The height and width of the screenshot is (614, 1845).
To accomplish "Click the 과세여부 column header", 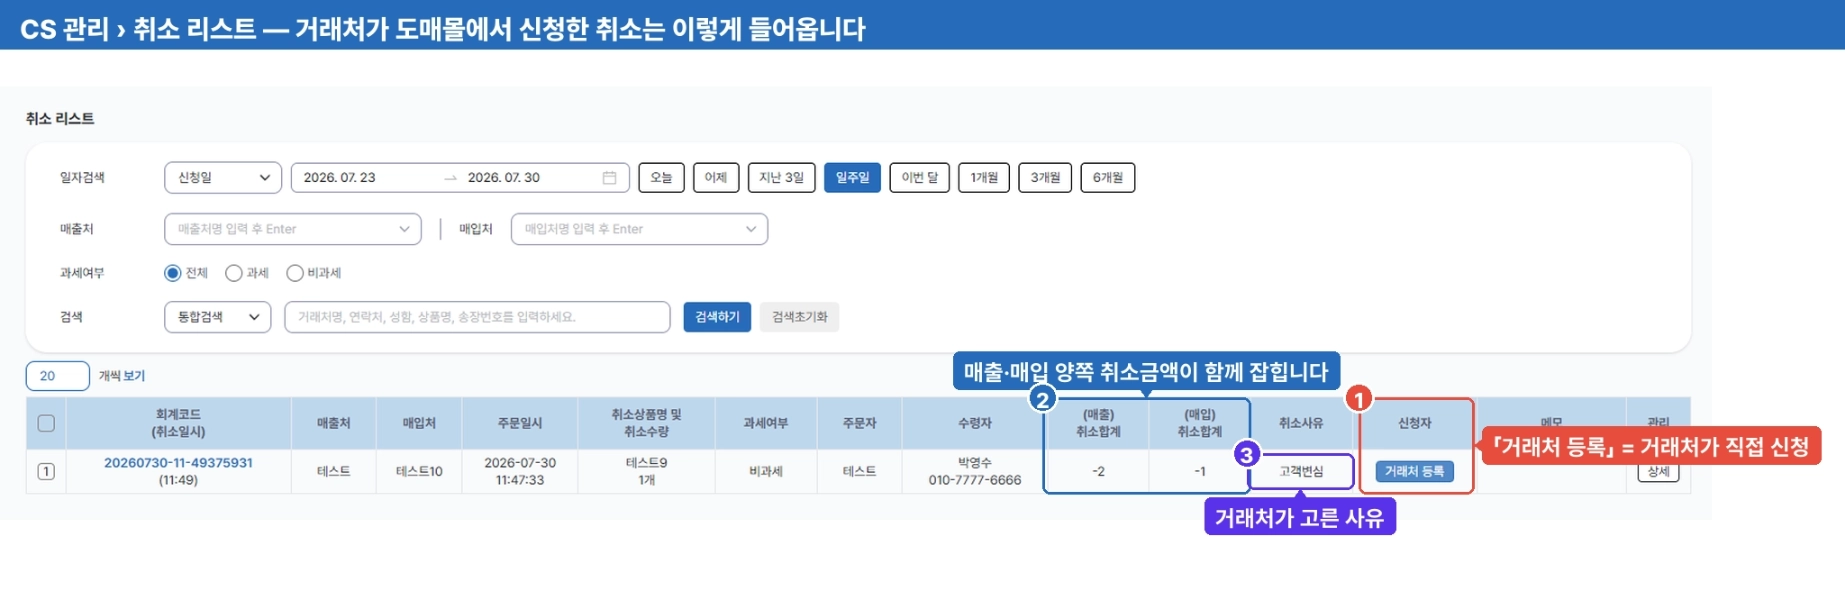I will coord(766,423).
